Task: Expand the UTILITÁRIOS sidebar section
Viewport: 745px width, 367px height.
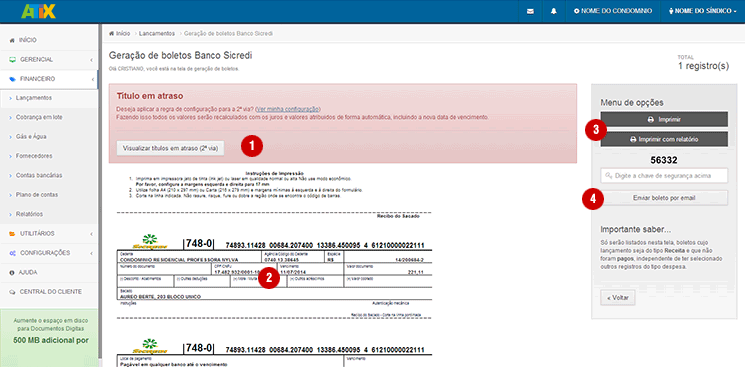Action: 48,233
